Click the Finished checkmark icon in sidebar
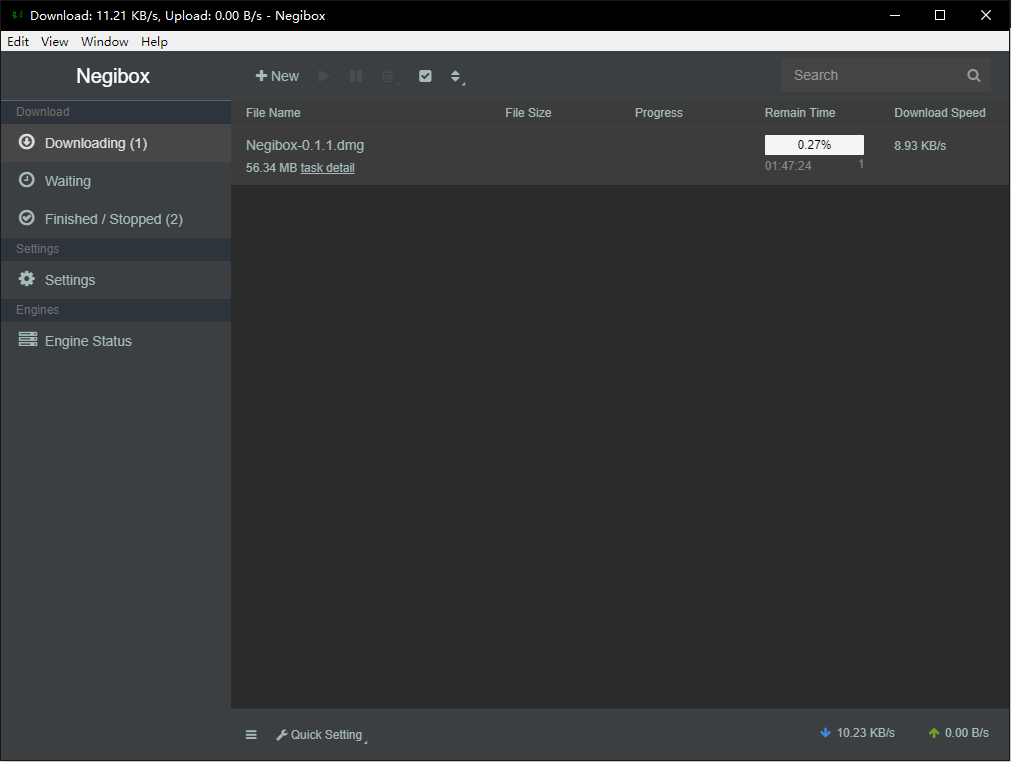 click(26, 218)
